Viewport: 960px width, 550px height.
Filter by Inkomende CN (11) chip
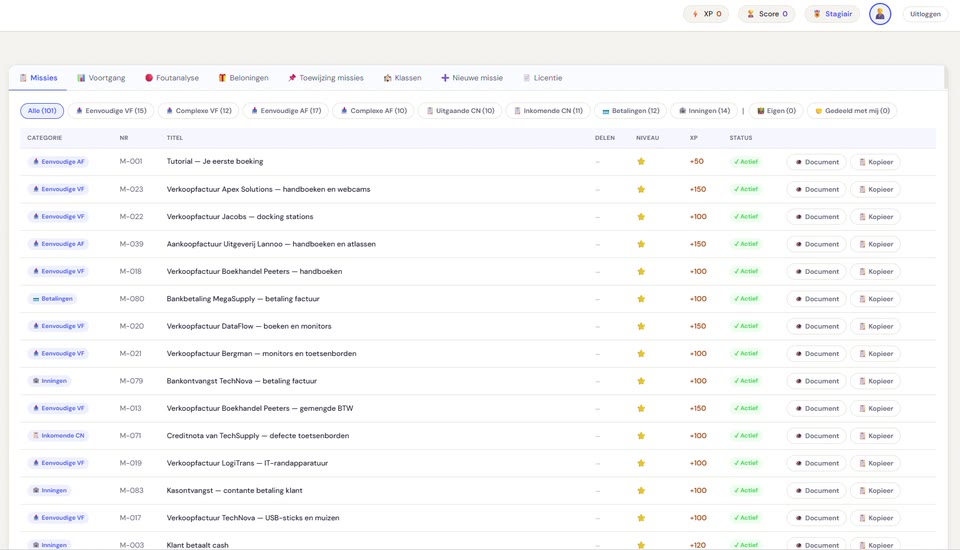tap(548, 111)
